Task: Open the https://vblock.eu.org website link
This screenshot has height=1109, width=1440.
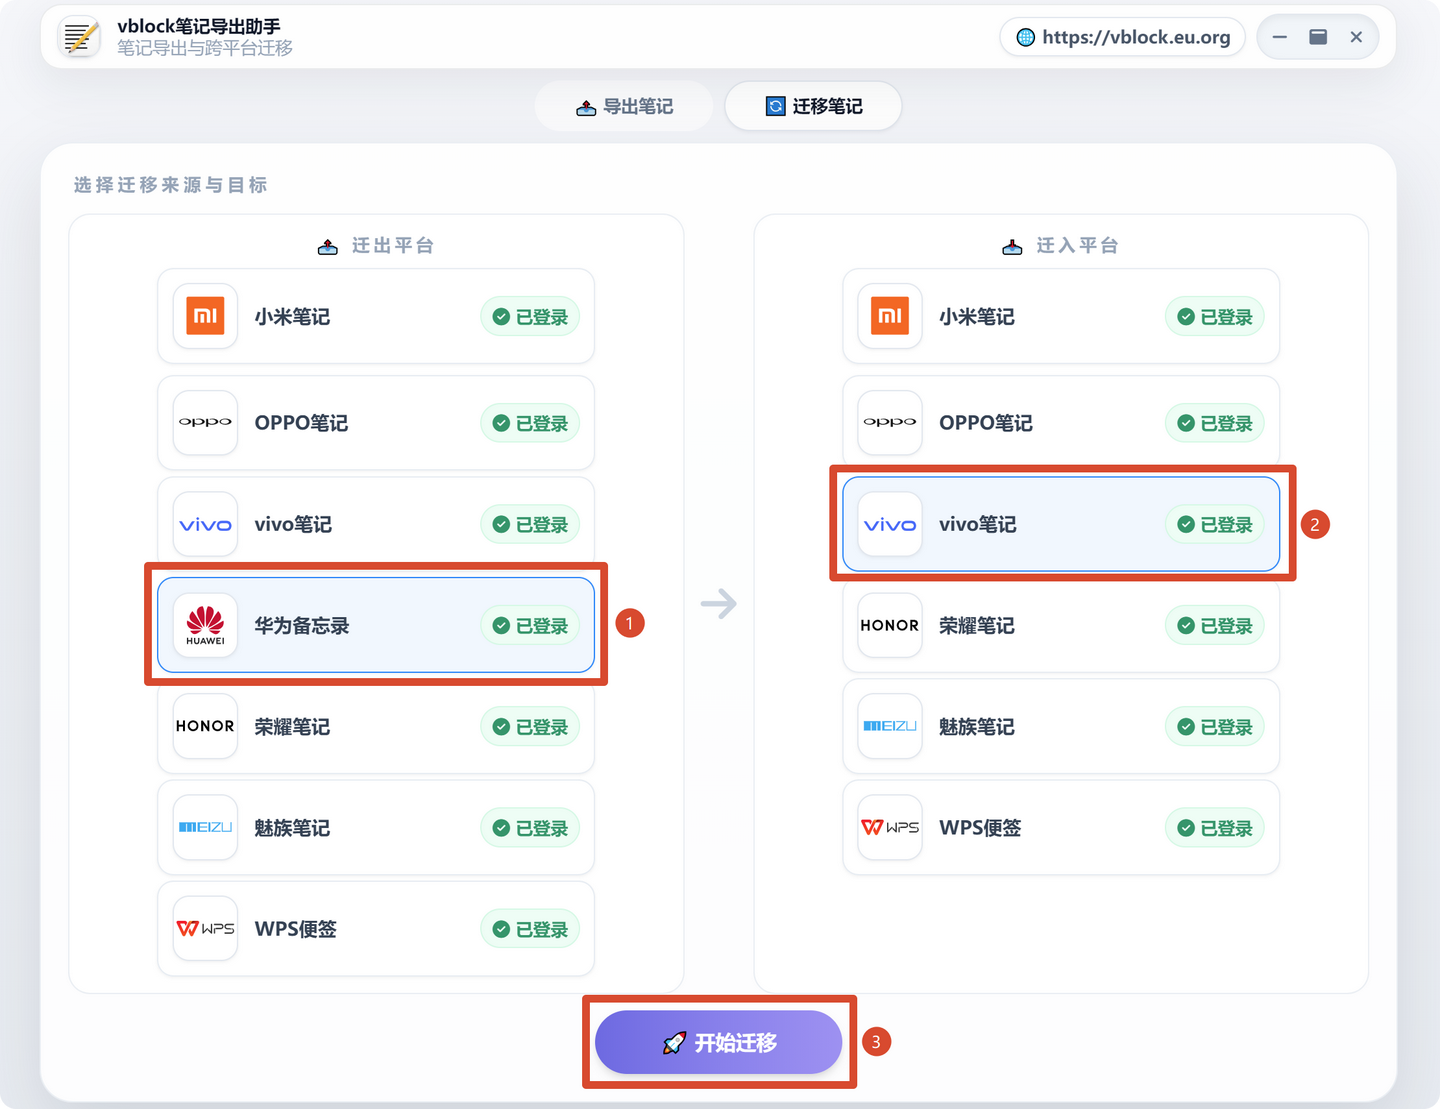Action: click(x=1122, y=37)
